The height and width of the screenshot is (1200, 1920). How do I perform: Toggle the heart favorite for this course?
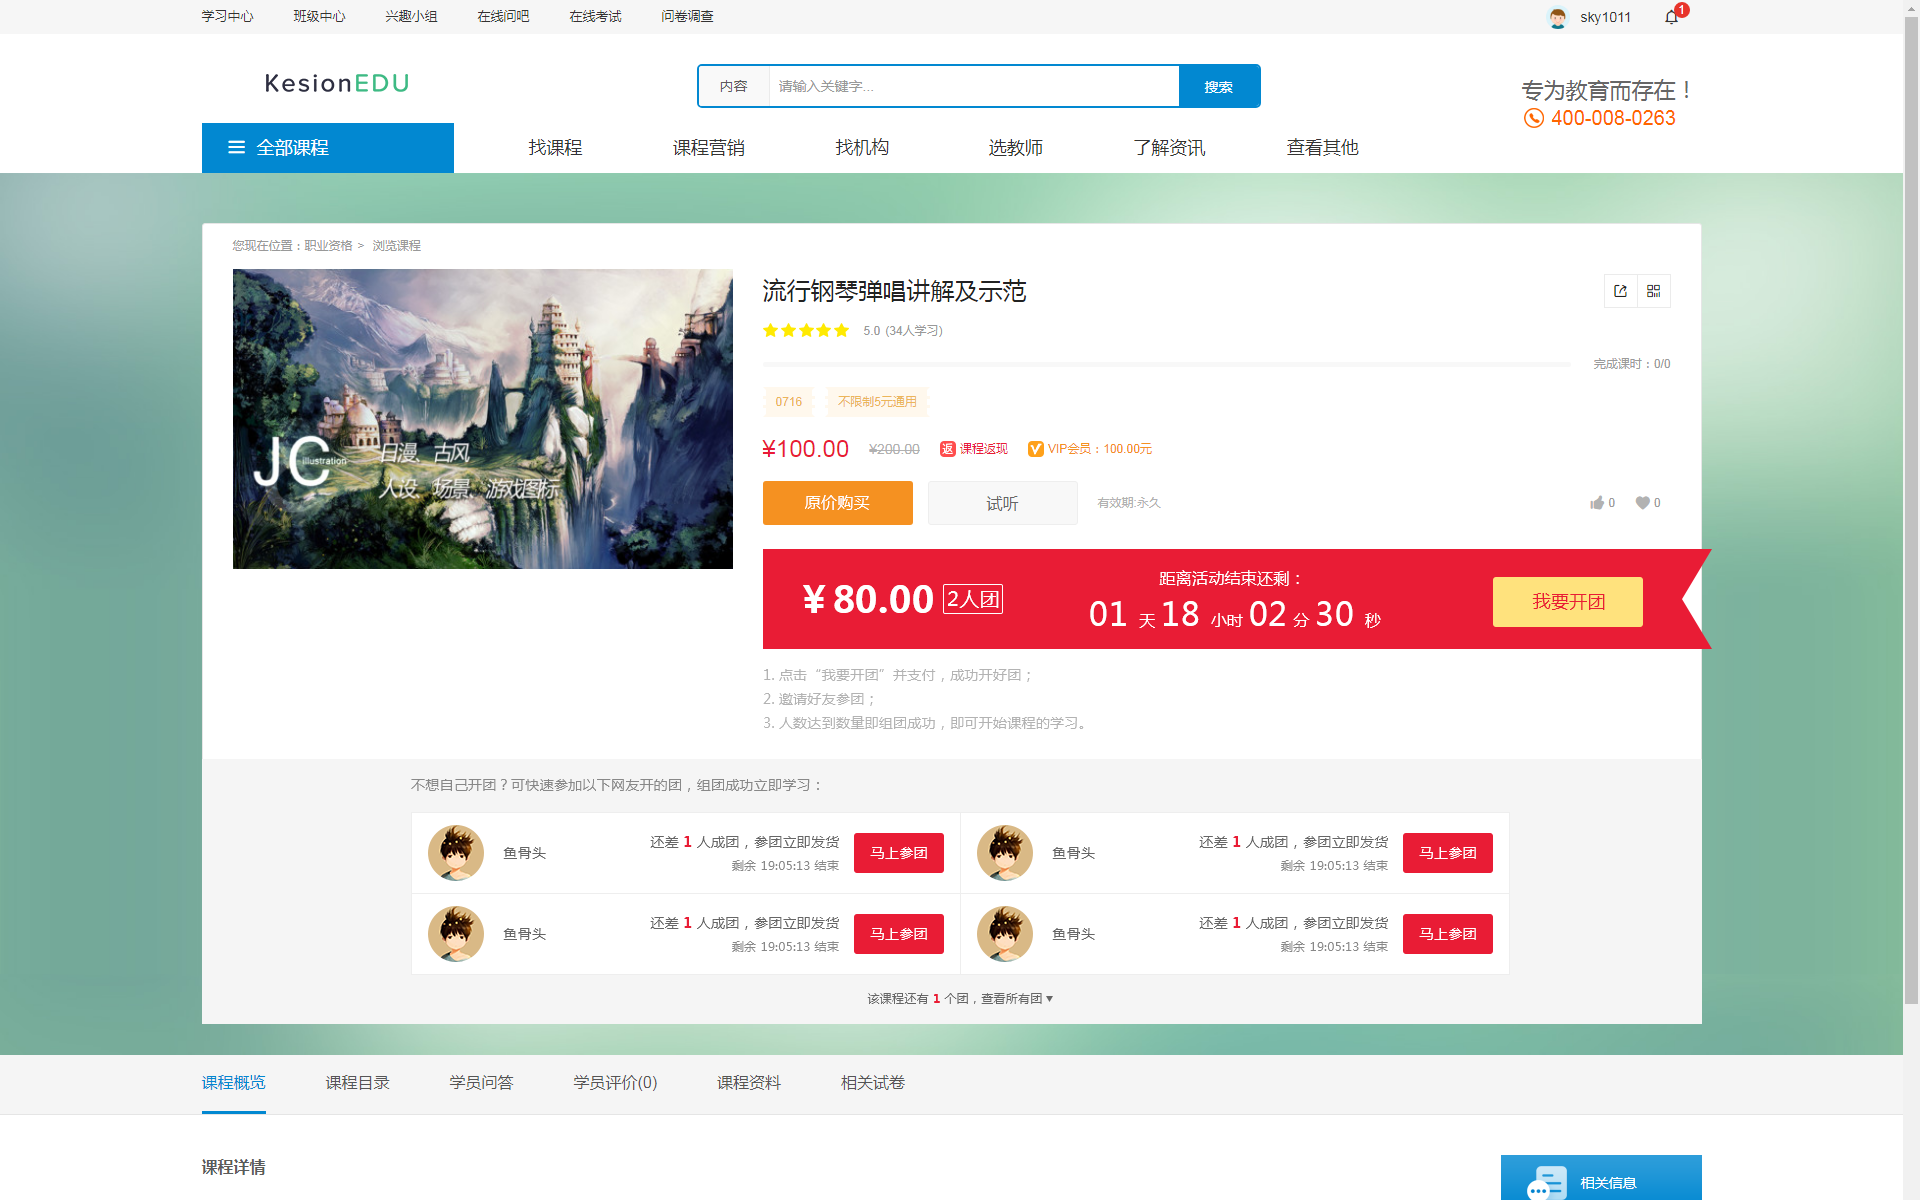[1642, 503]
